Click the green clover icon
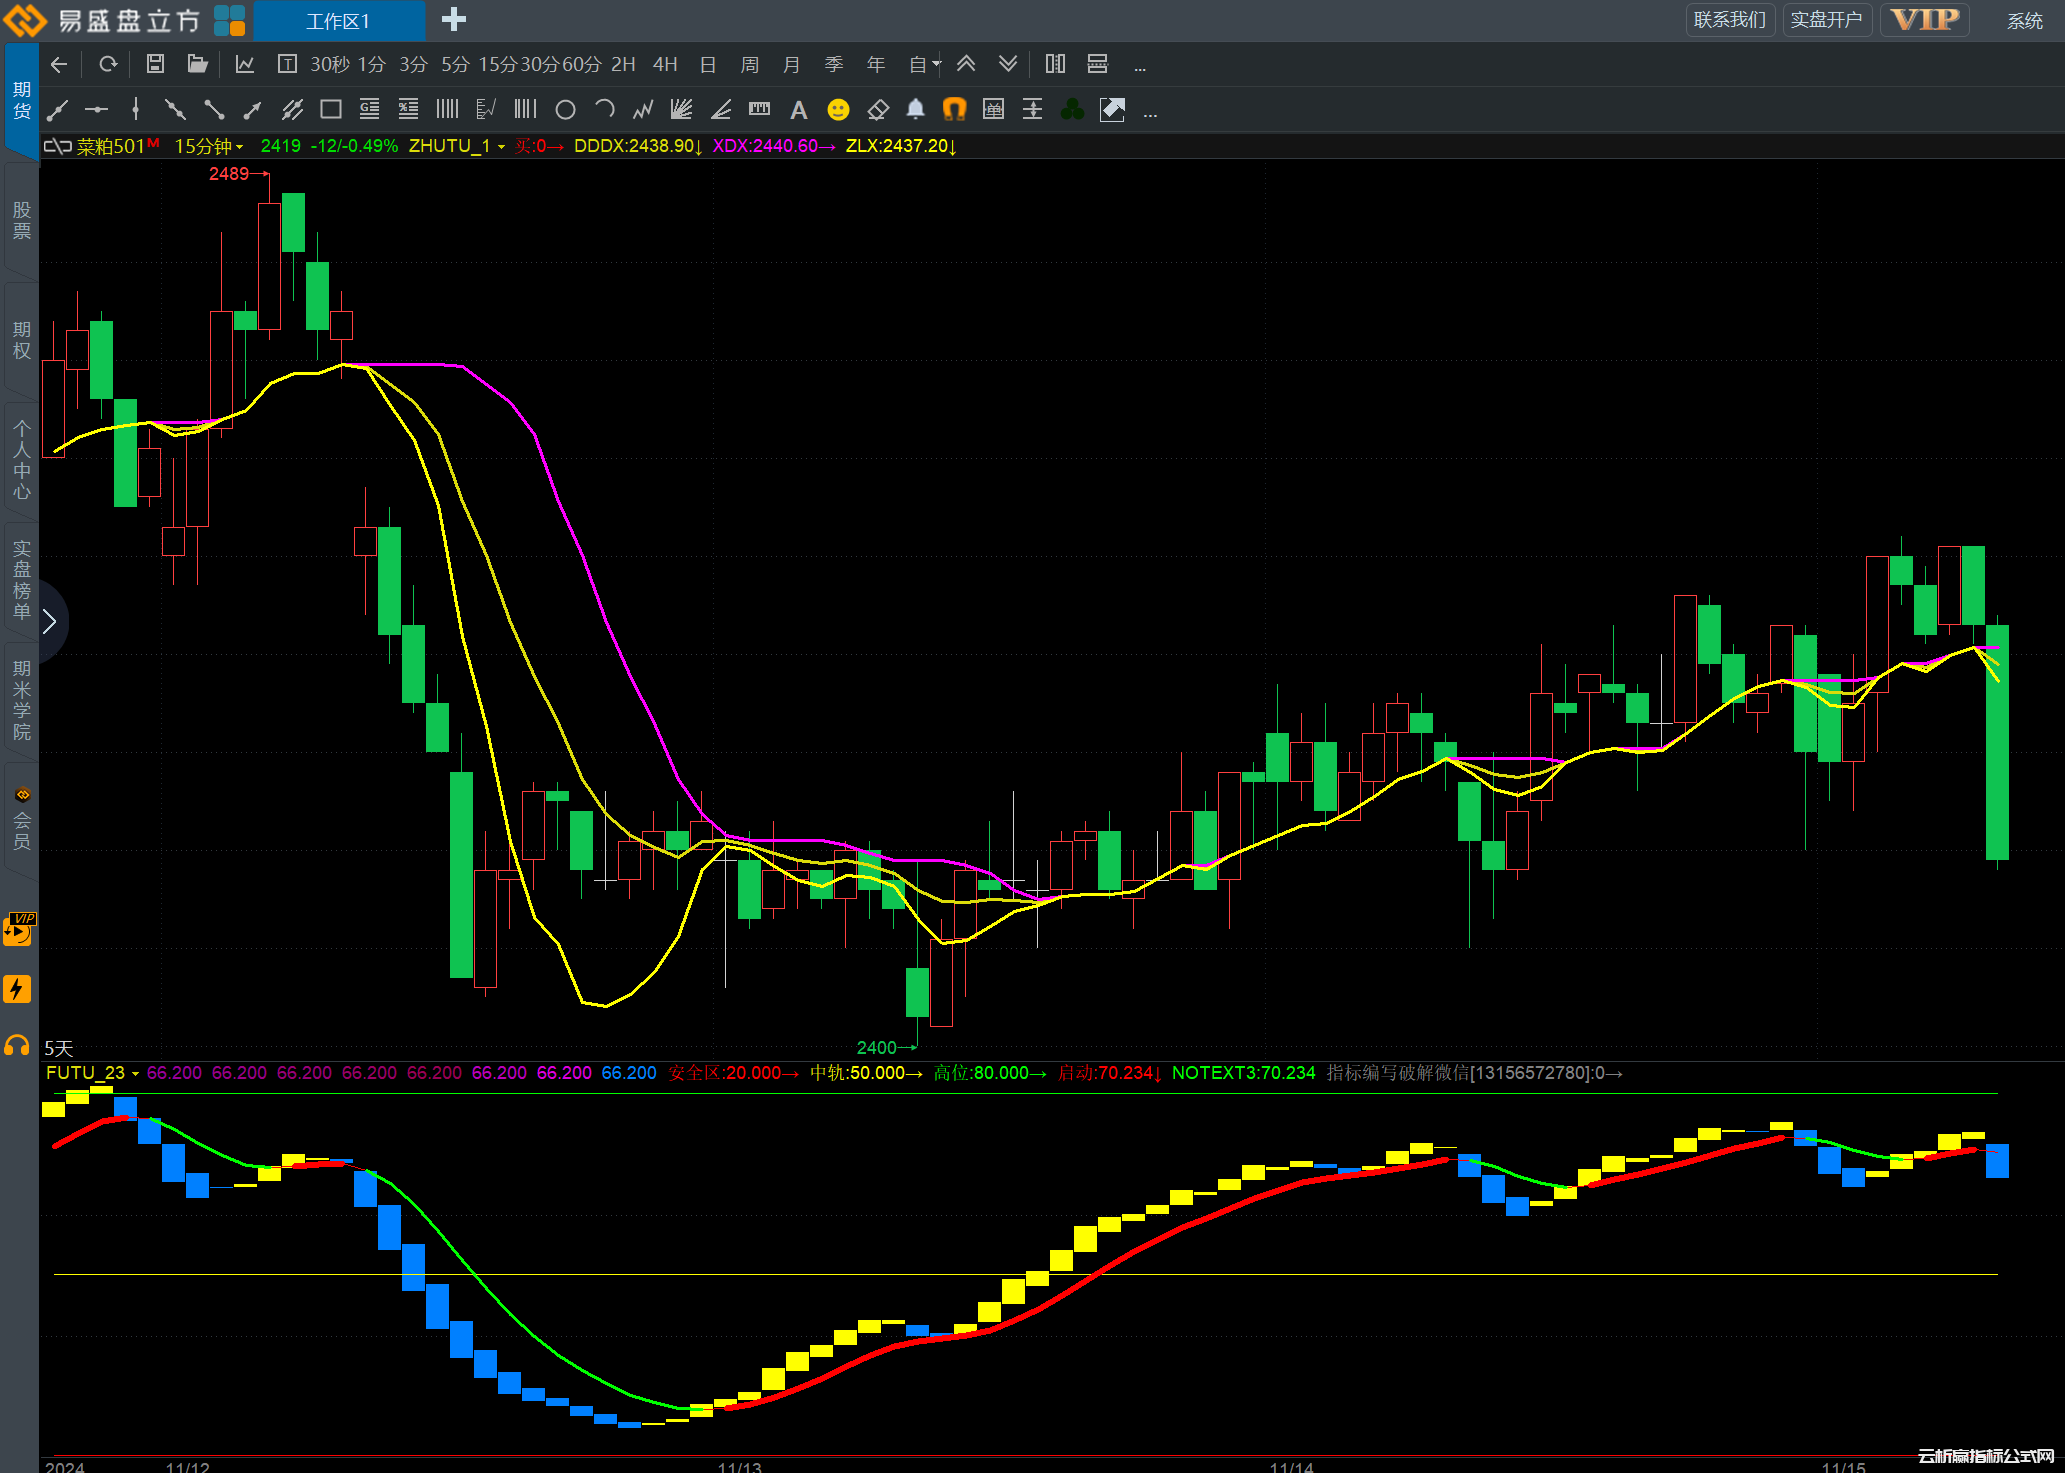 pyautogui.click(x=1072, y=110)
